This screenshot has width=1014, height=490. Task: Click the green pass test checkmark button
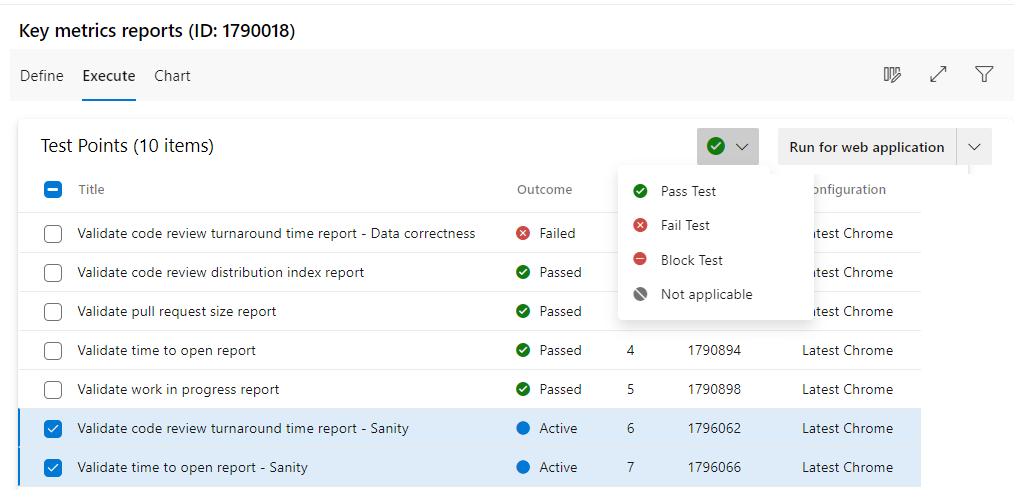716,147
